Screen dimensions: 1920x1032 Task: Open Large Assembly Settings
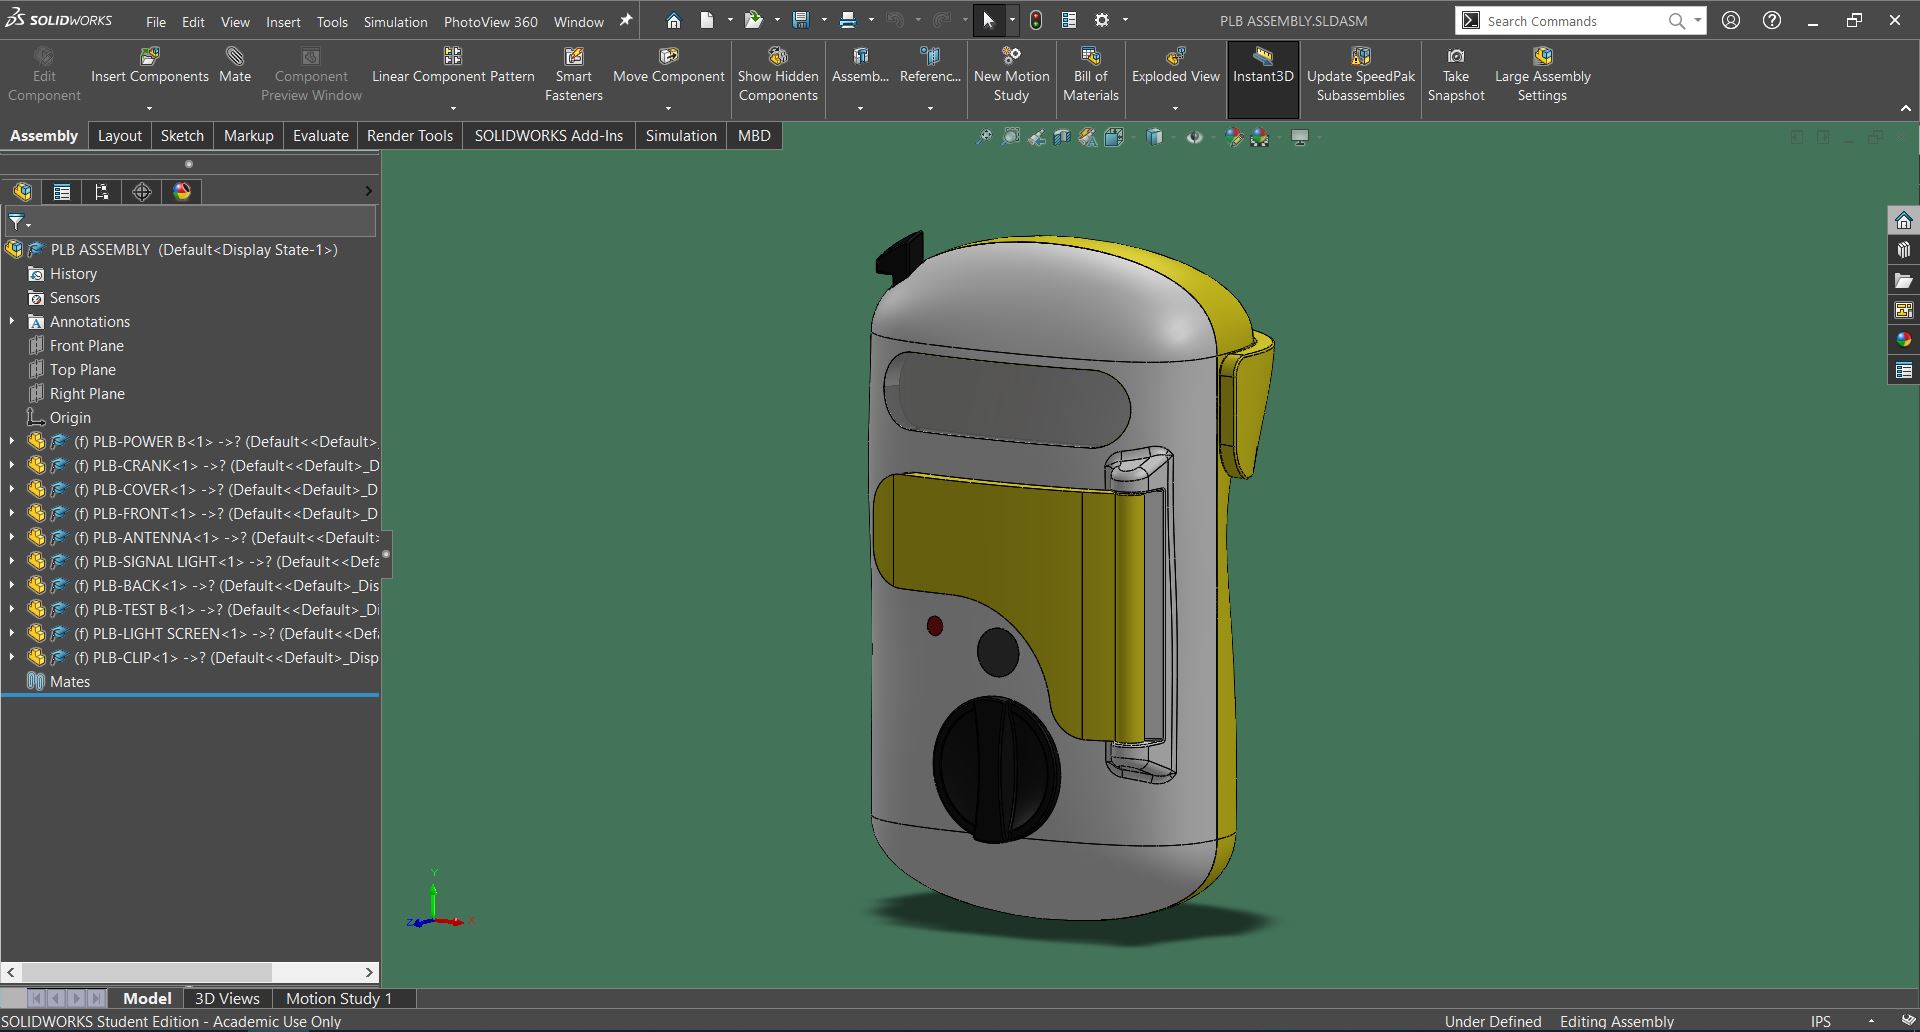pyautogui.click(x=1542, y=74)
